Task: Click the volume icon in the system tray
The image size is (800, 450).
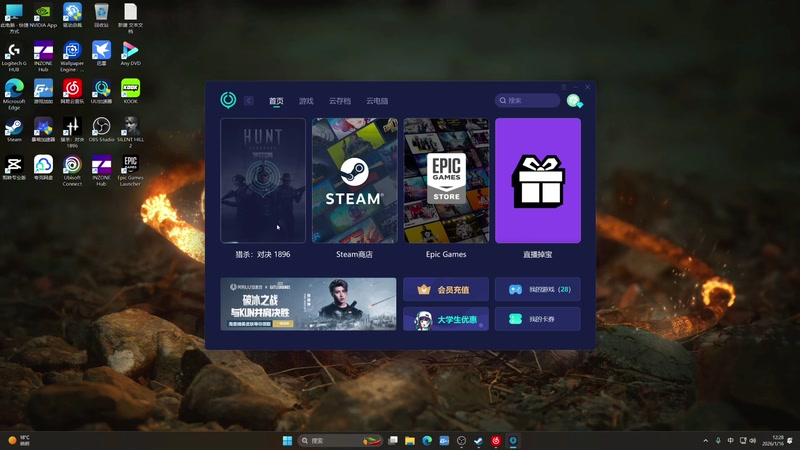Action: click(x=753, y=440)
